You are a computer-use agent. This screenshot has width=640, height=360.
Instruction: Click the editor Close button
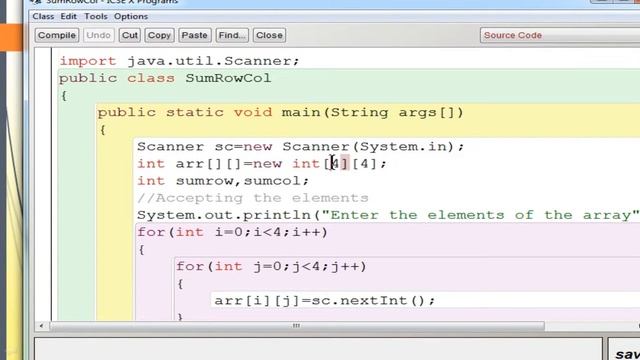click(269, 35)
